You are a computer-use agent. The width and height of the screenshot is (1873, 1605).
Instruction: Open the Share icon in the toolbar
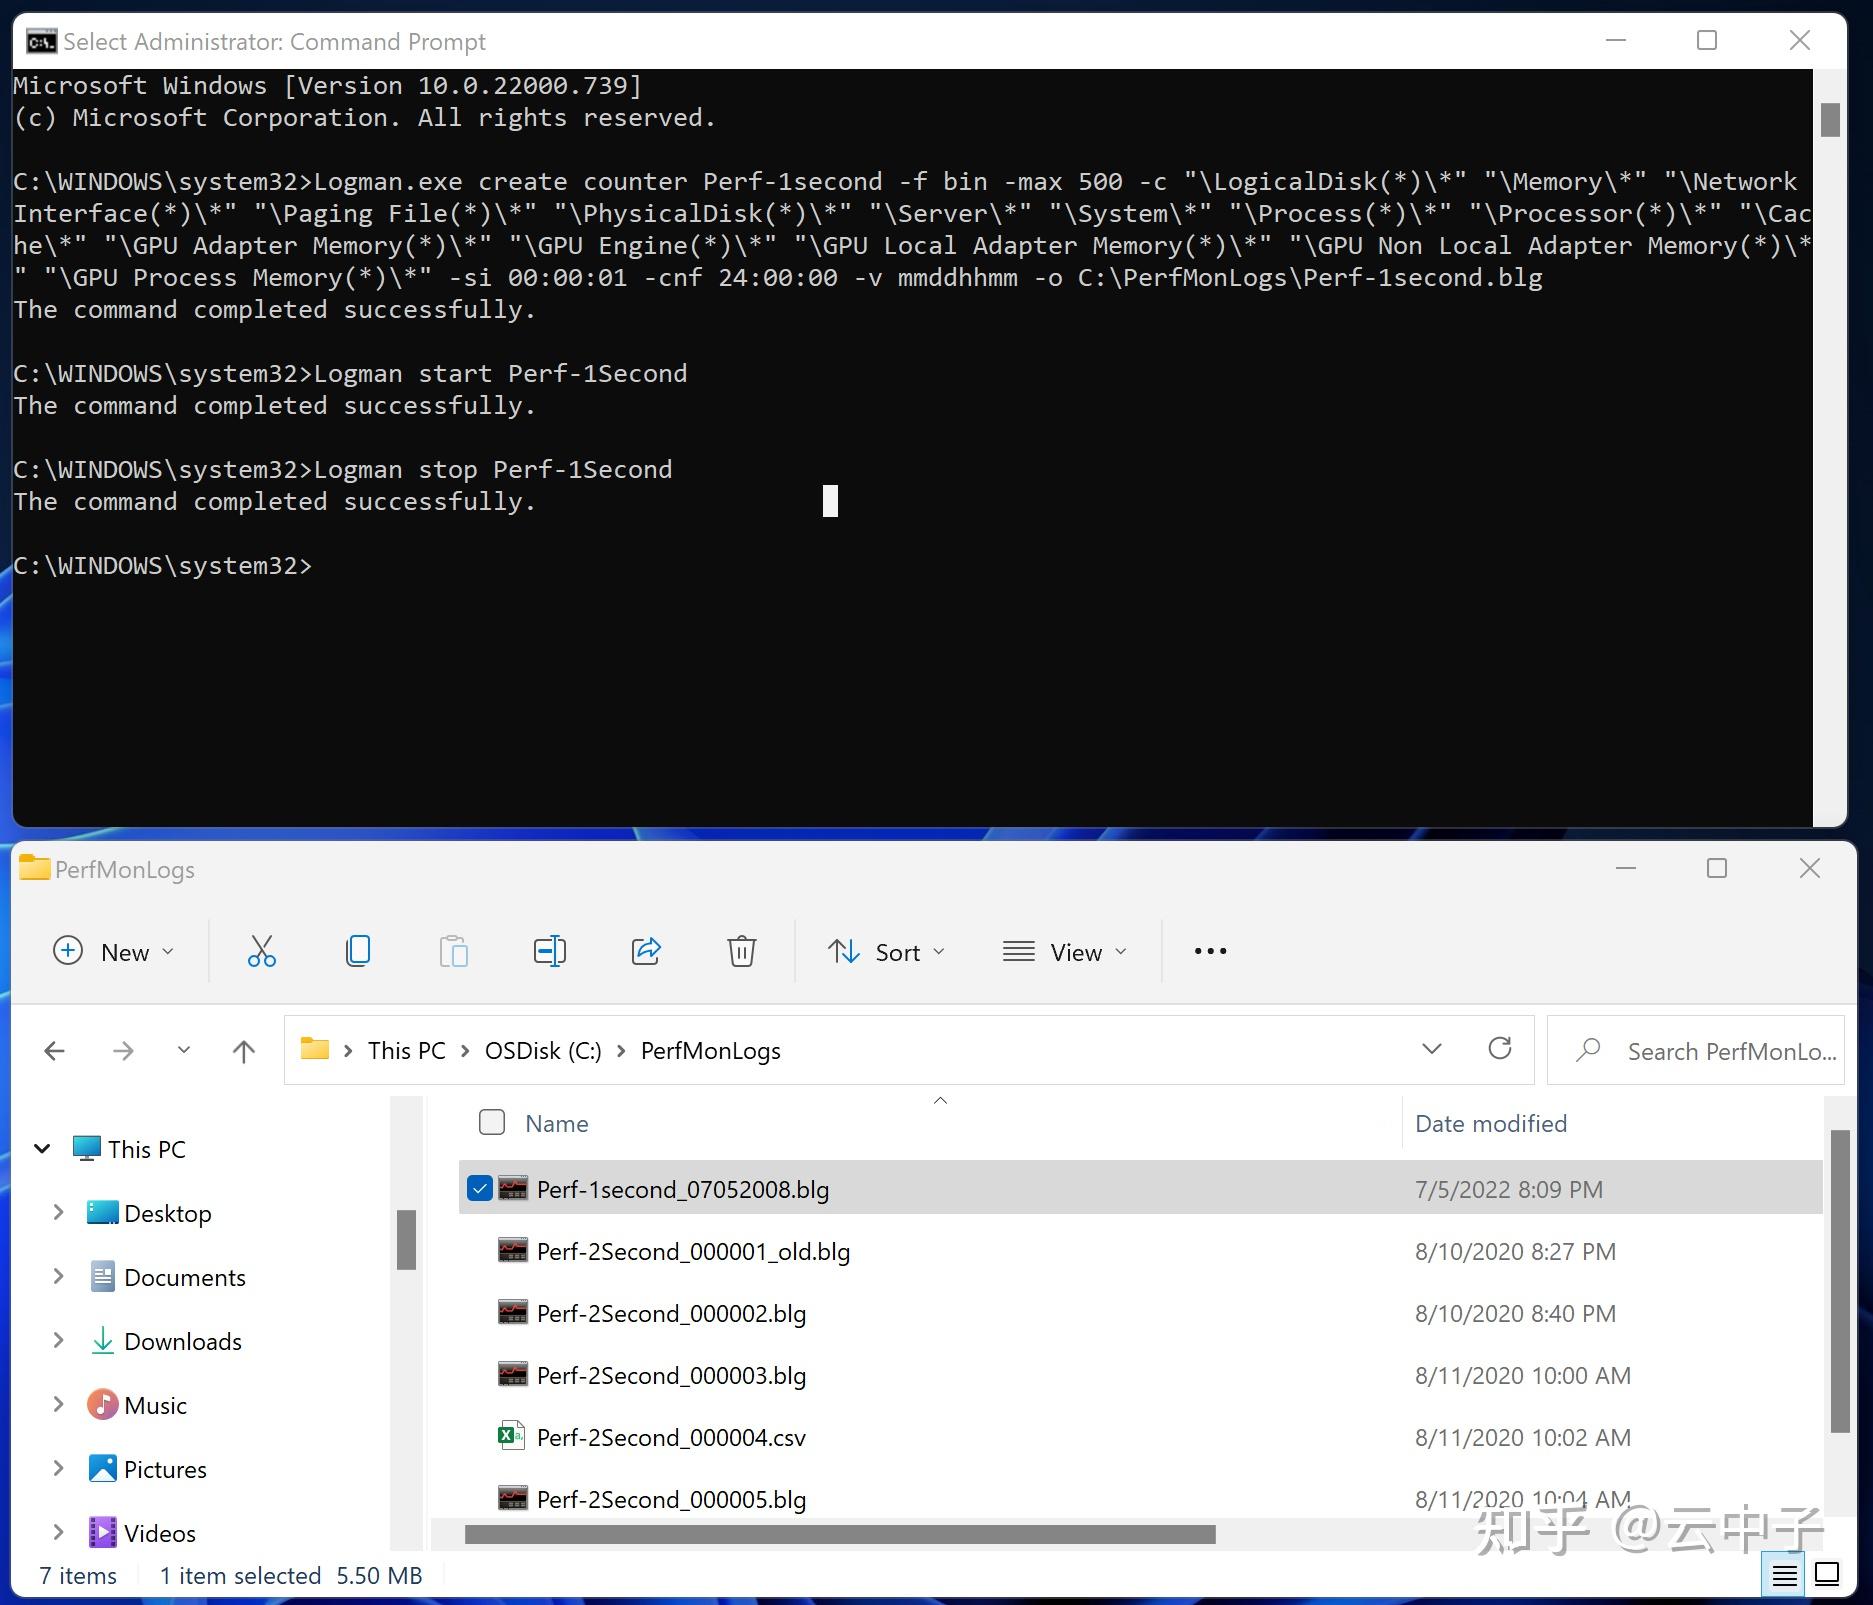click(645, 951)
